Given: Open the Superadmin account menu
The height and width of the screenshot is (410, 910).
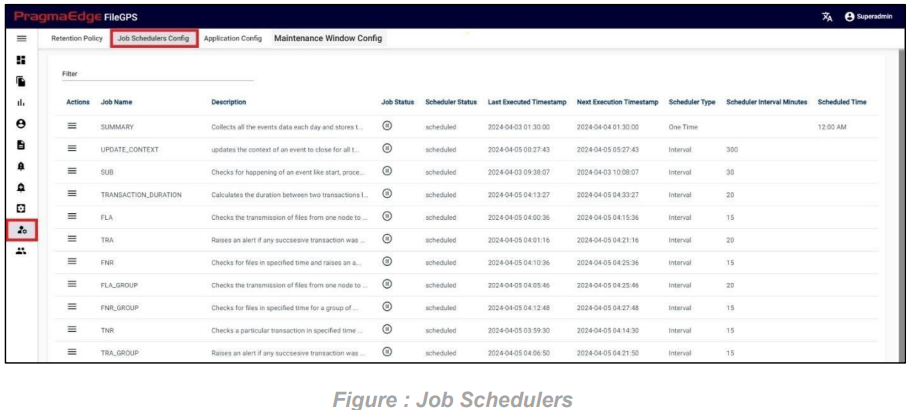Looking at the screenshot, I should point(868,17).
